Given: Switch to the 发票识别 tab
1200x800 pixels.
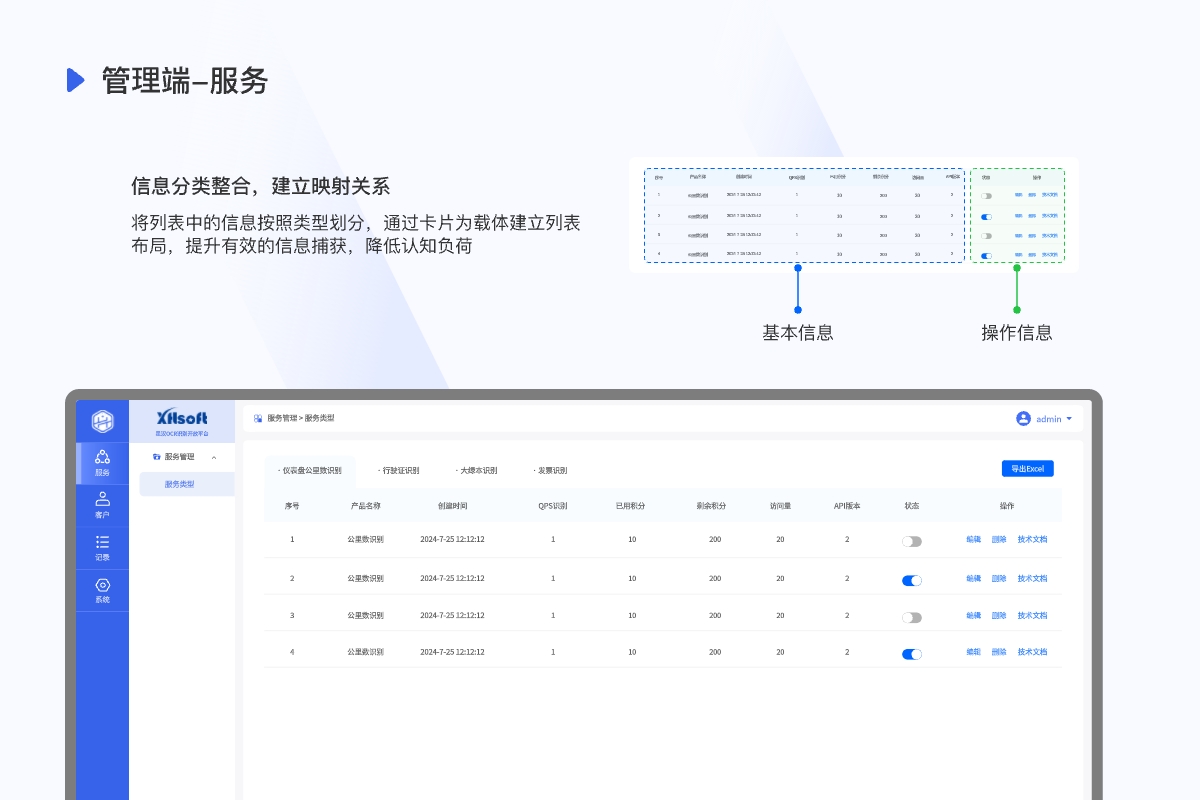Looking at the screenshot, I should point(550,470).
